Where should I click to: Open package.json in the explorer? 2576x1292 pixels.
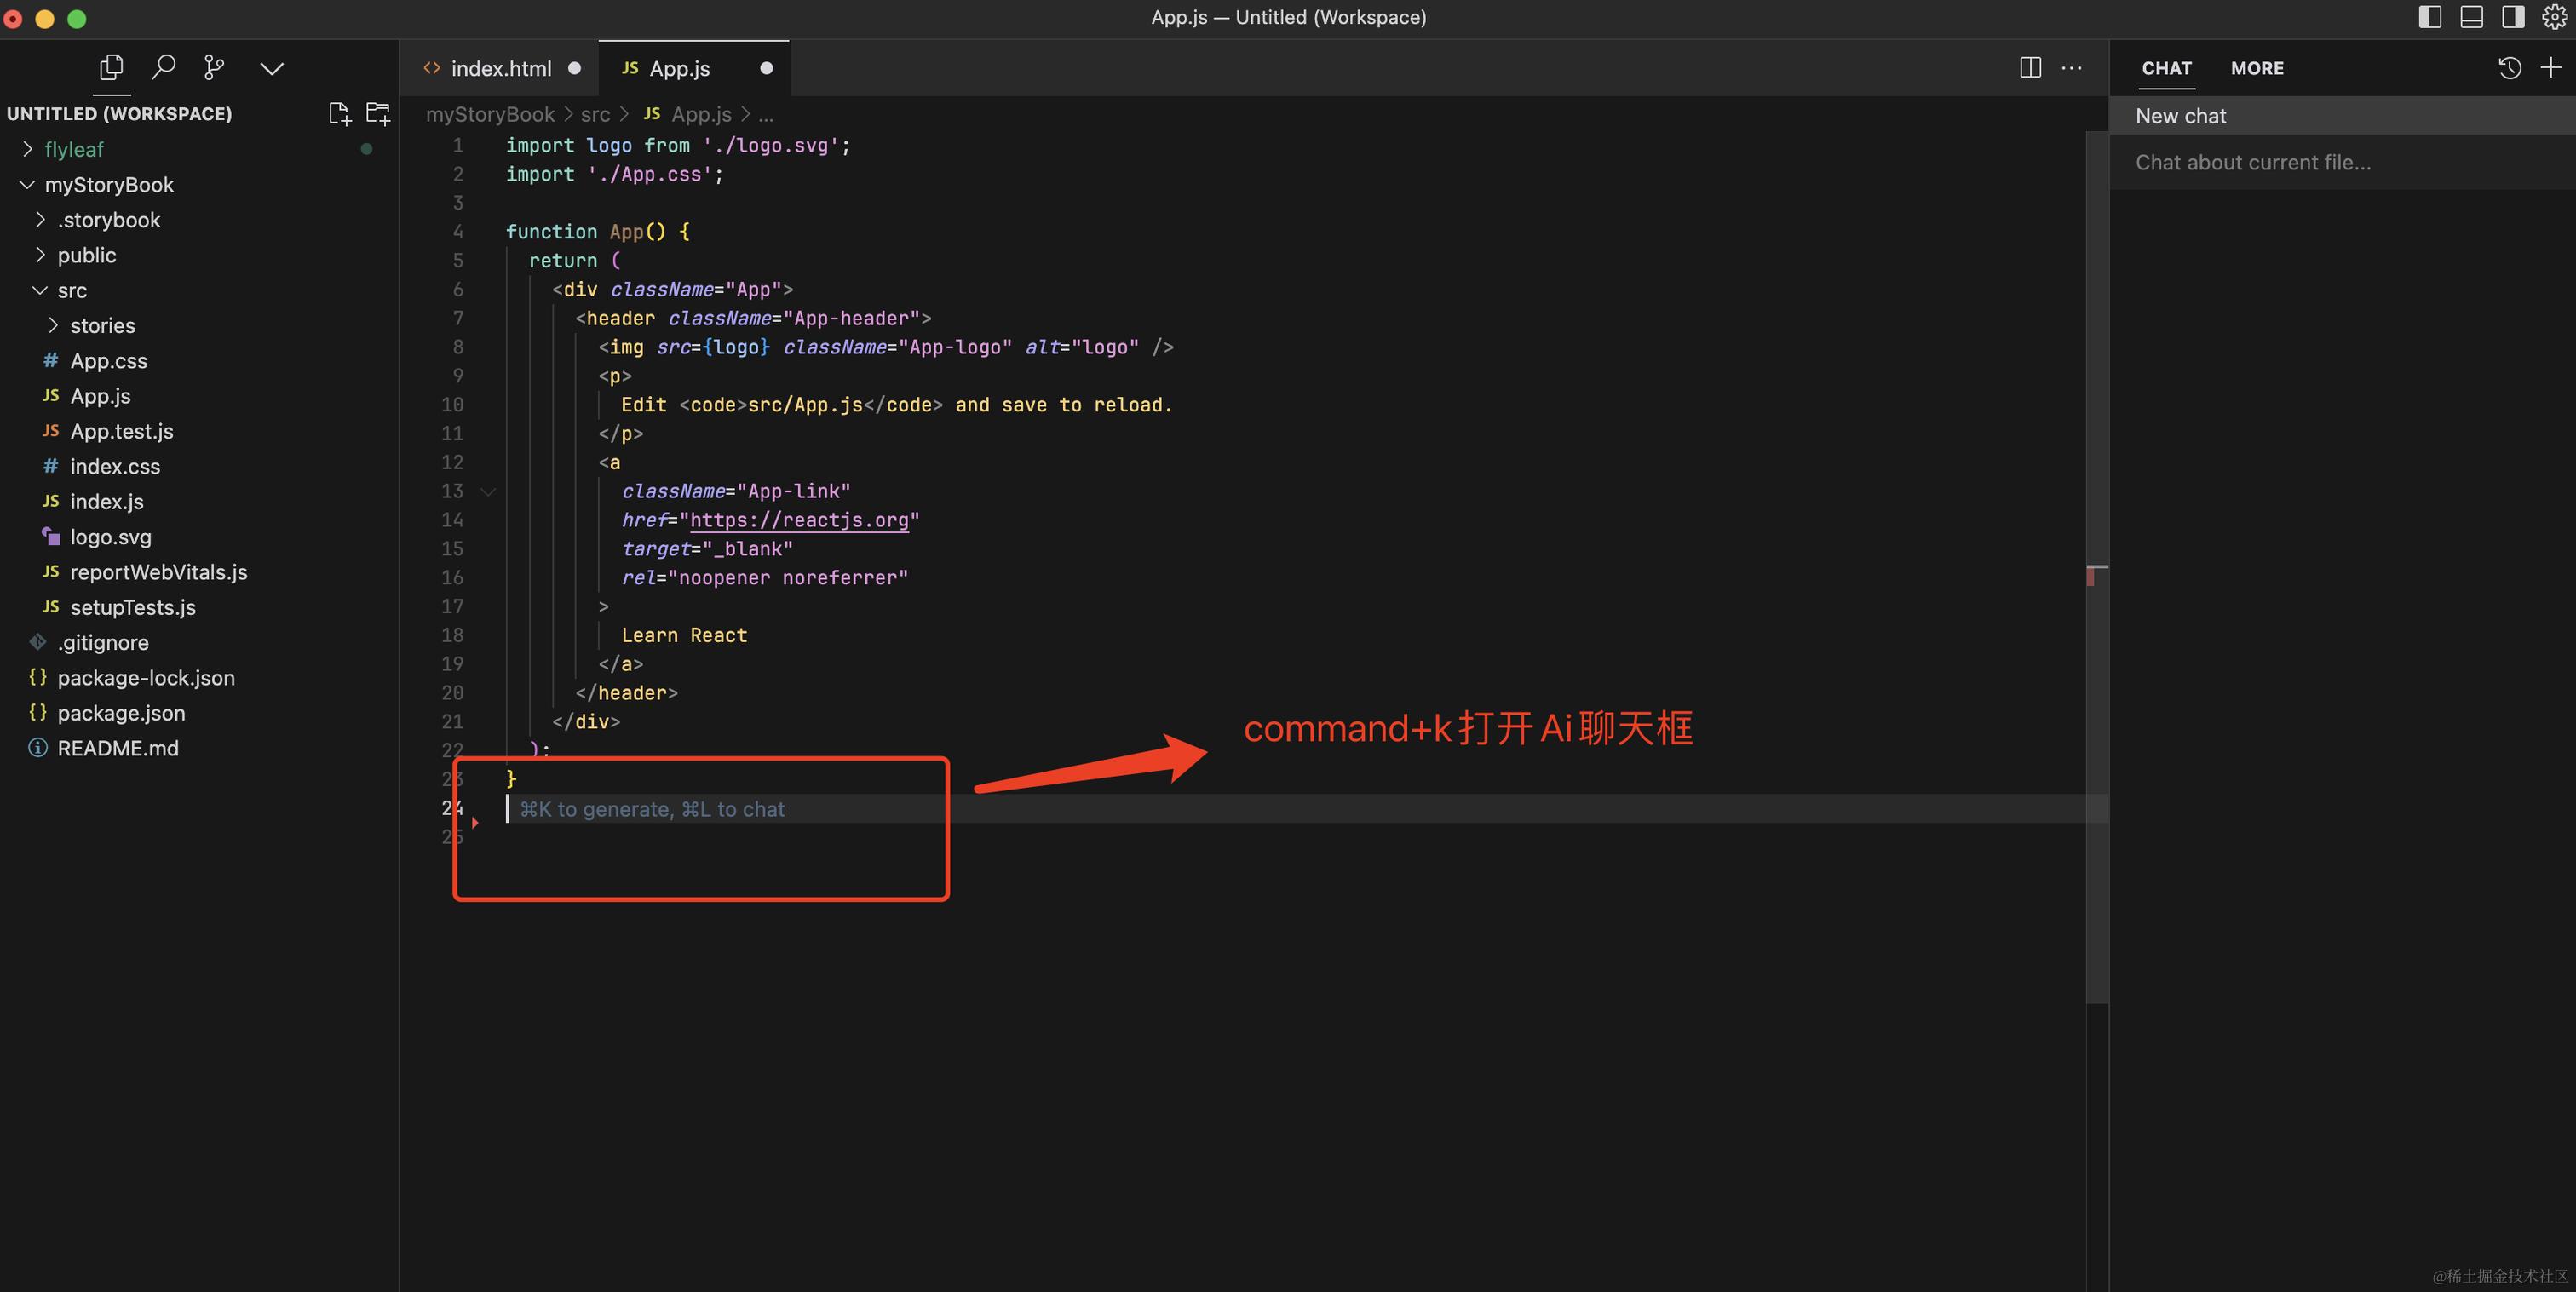click(121, 713)
